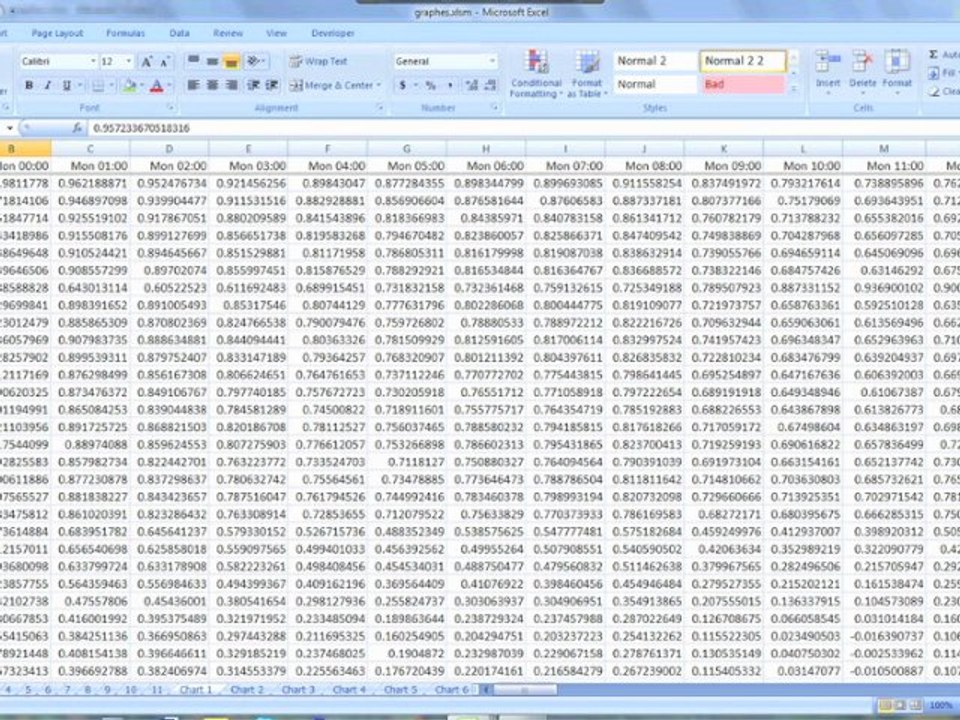Open font color dropdown arrow
This screenshot has width=960, height=720.
170,86
